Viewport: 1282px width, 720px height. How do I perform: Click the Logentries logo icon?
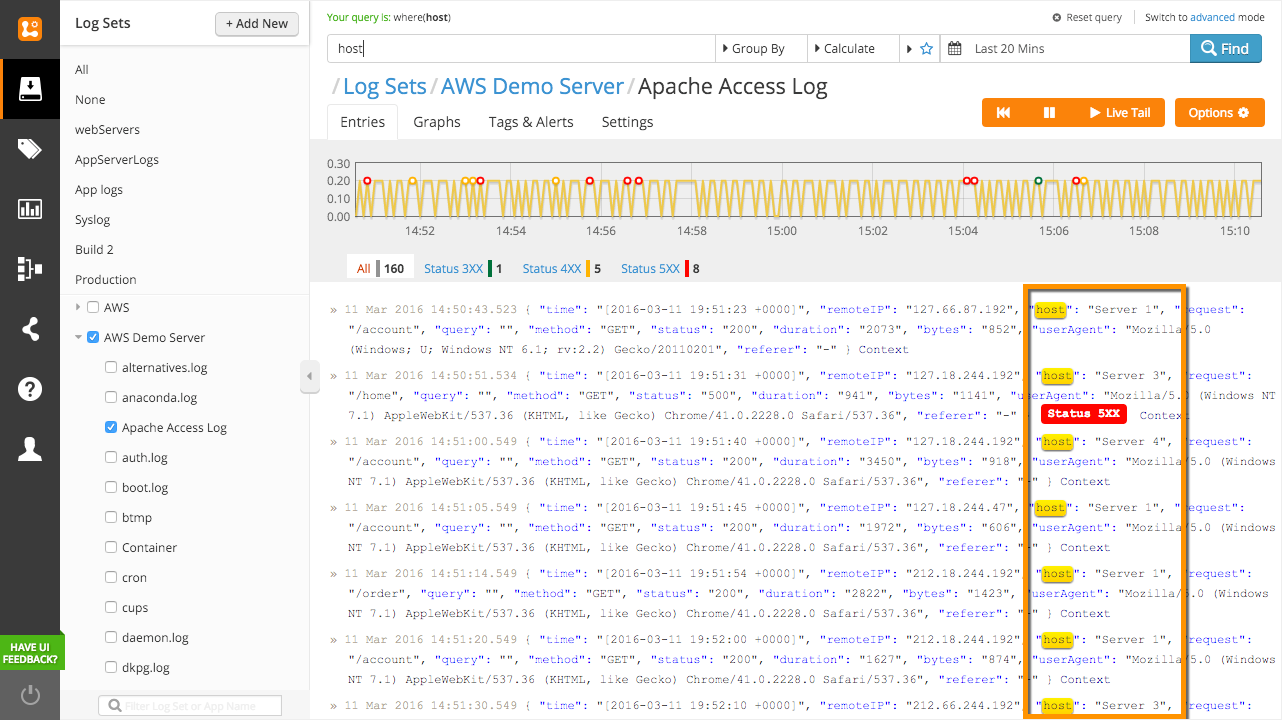30,29
